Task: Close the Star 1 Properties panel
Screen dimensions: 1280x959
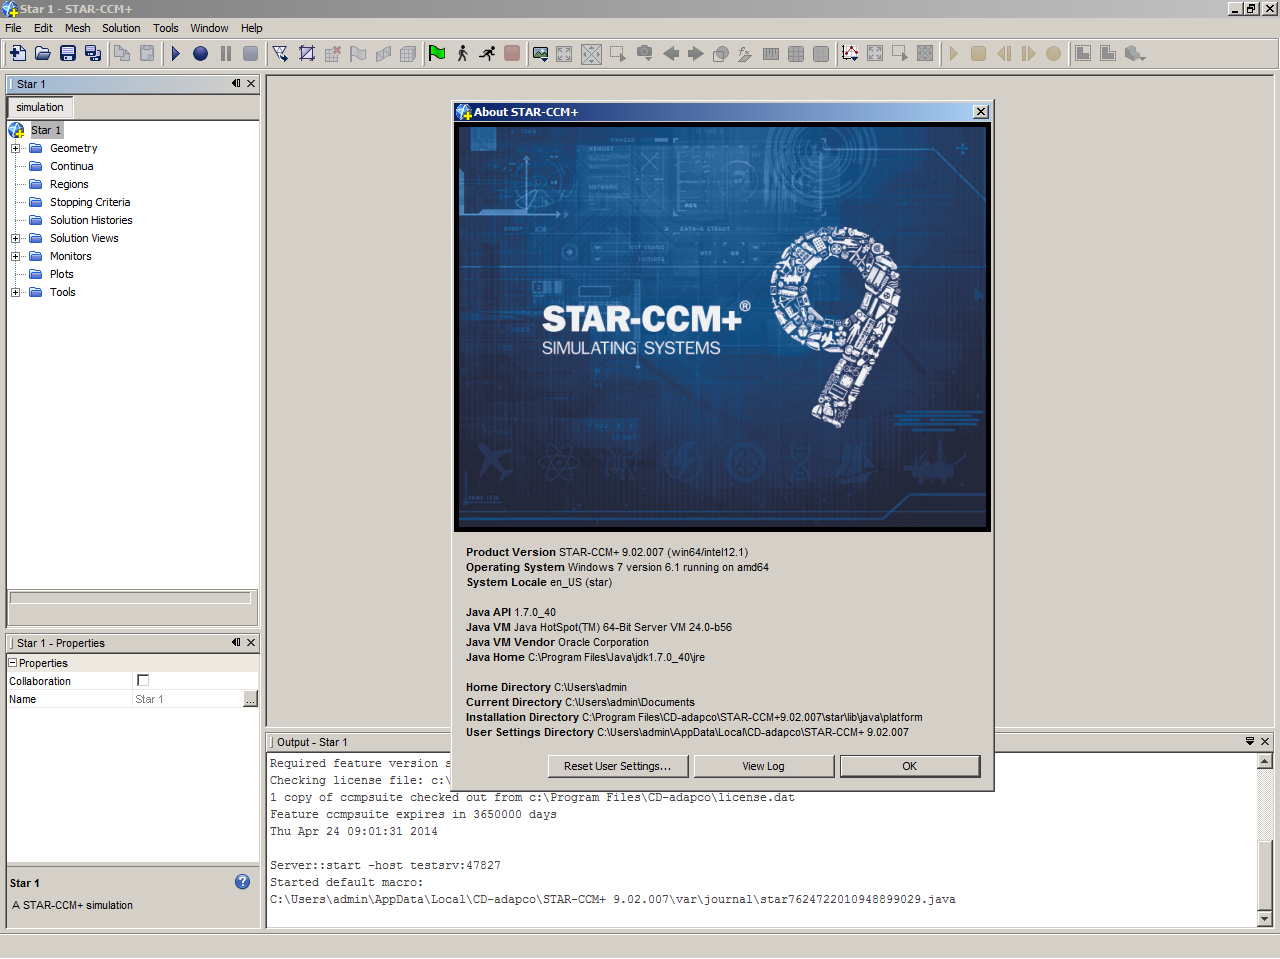Action: [251, 643]
